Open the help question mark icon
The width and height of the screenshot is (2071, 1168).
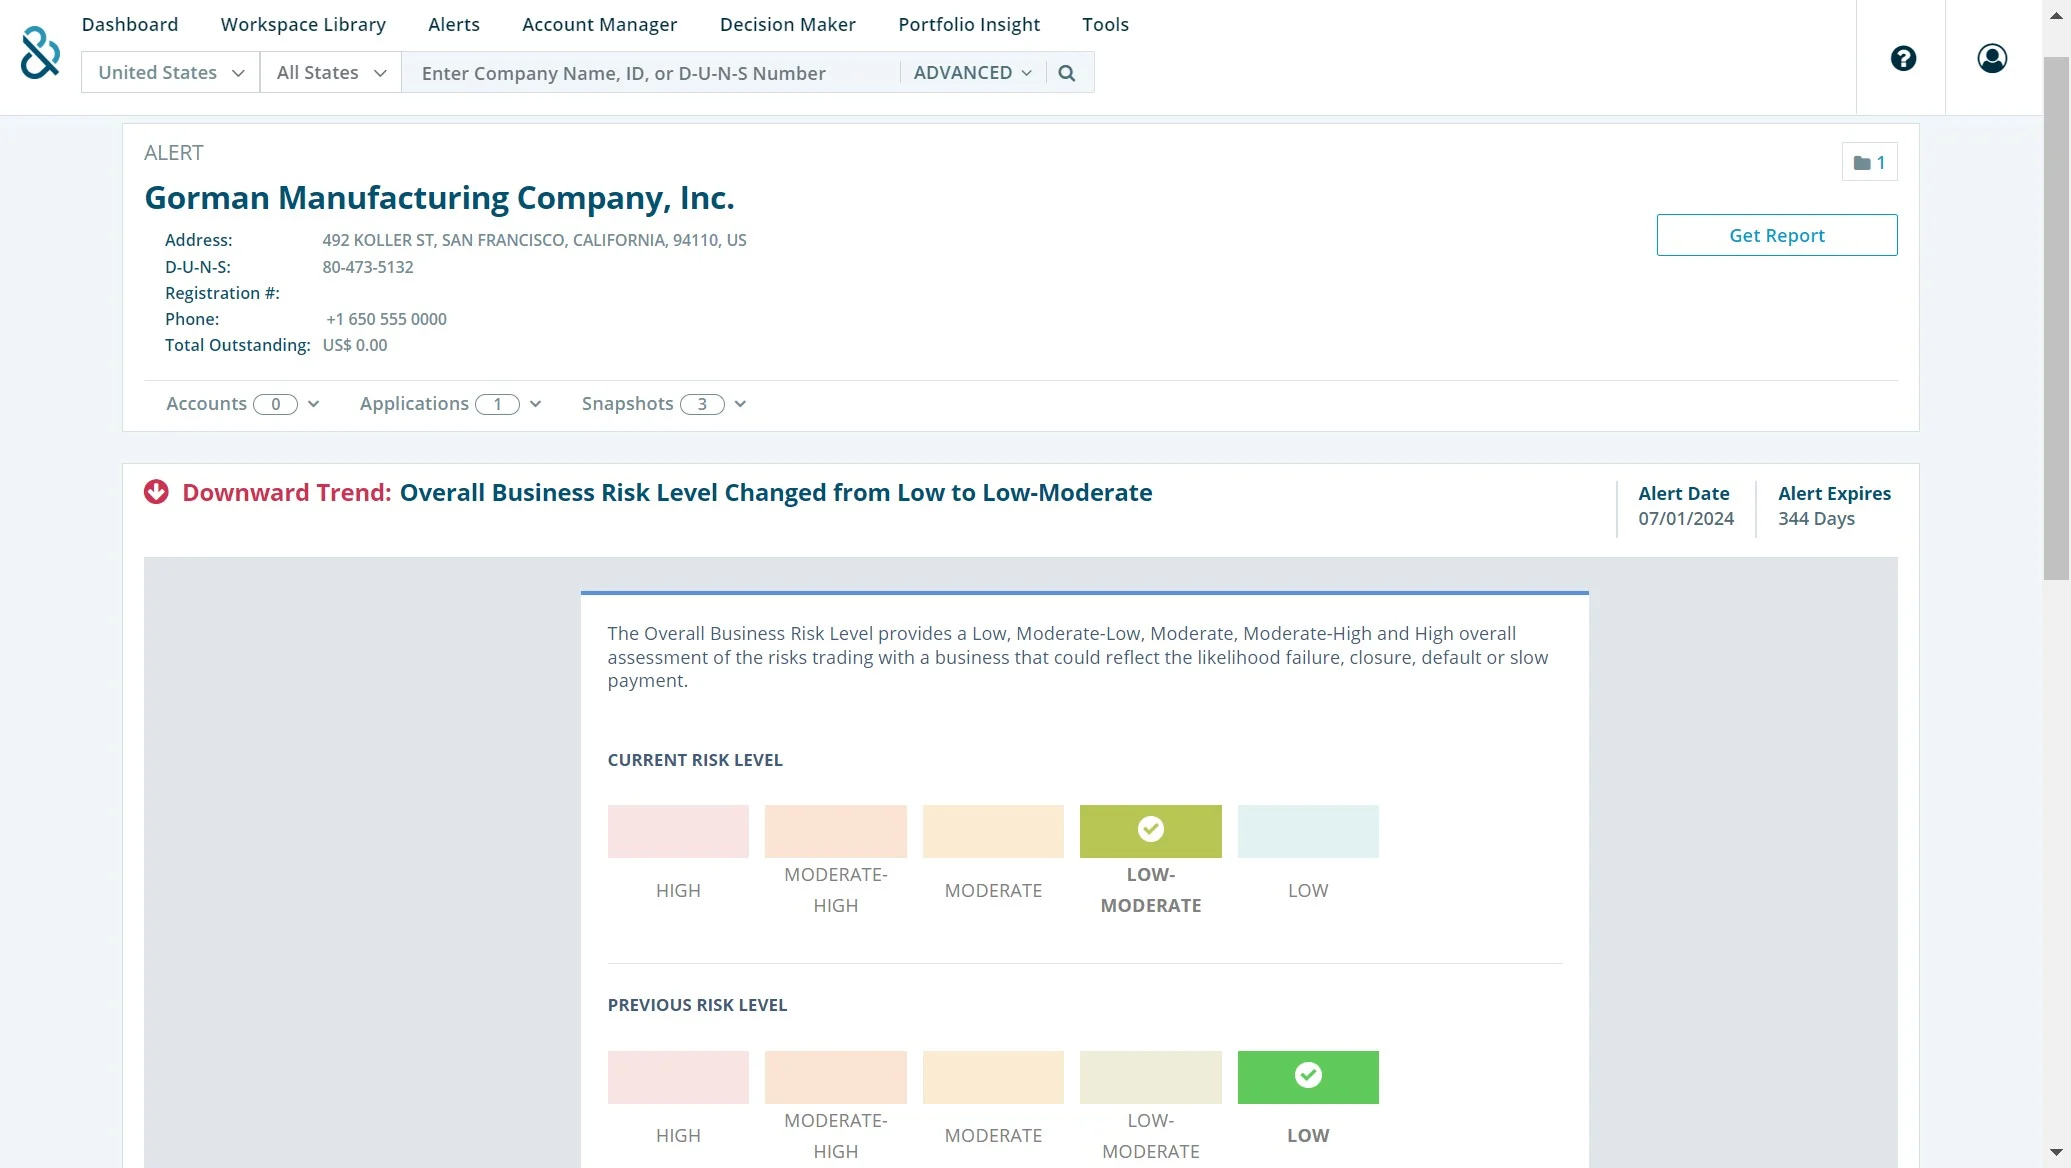pyautogui.click(x=1903, y=58)
